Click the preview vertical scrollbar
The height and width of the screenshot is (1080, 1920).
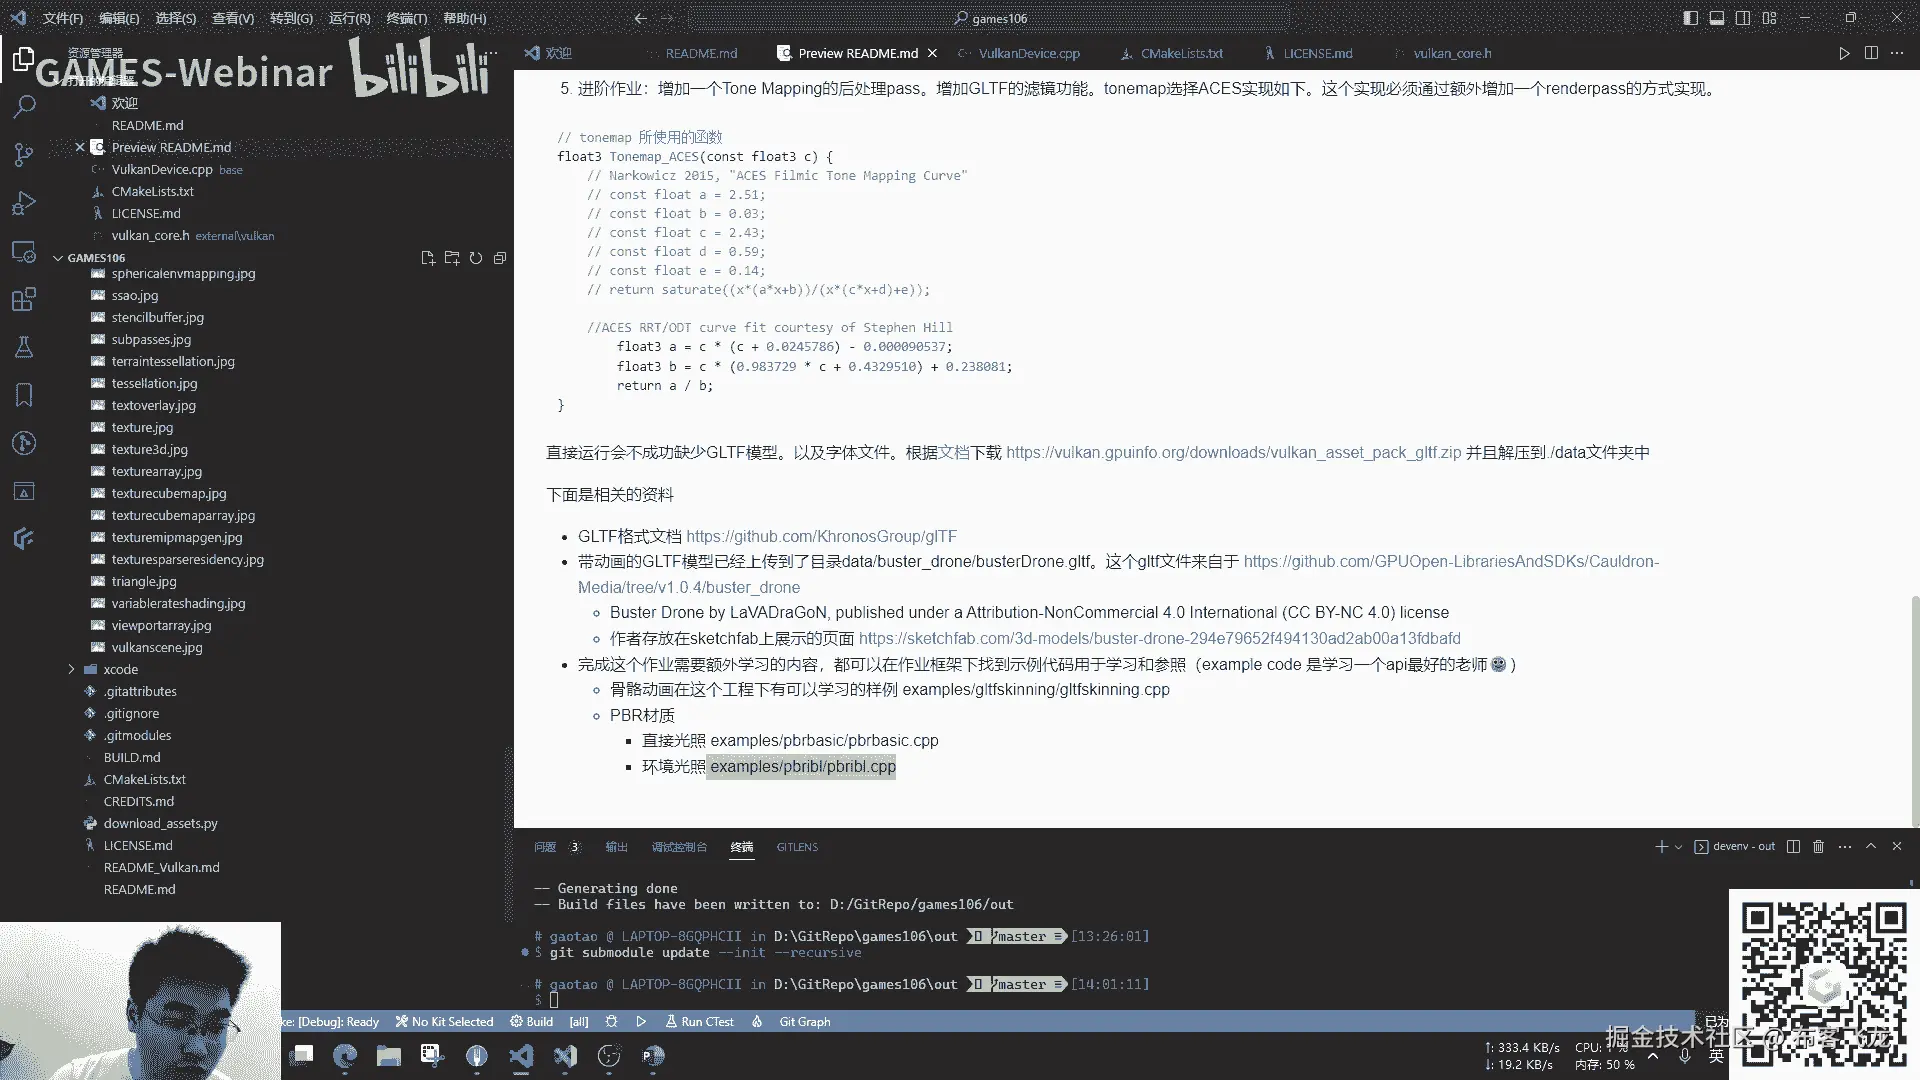(x=1914, y=710)
